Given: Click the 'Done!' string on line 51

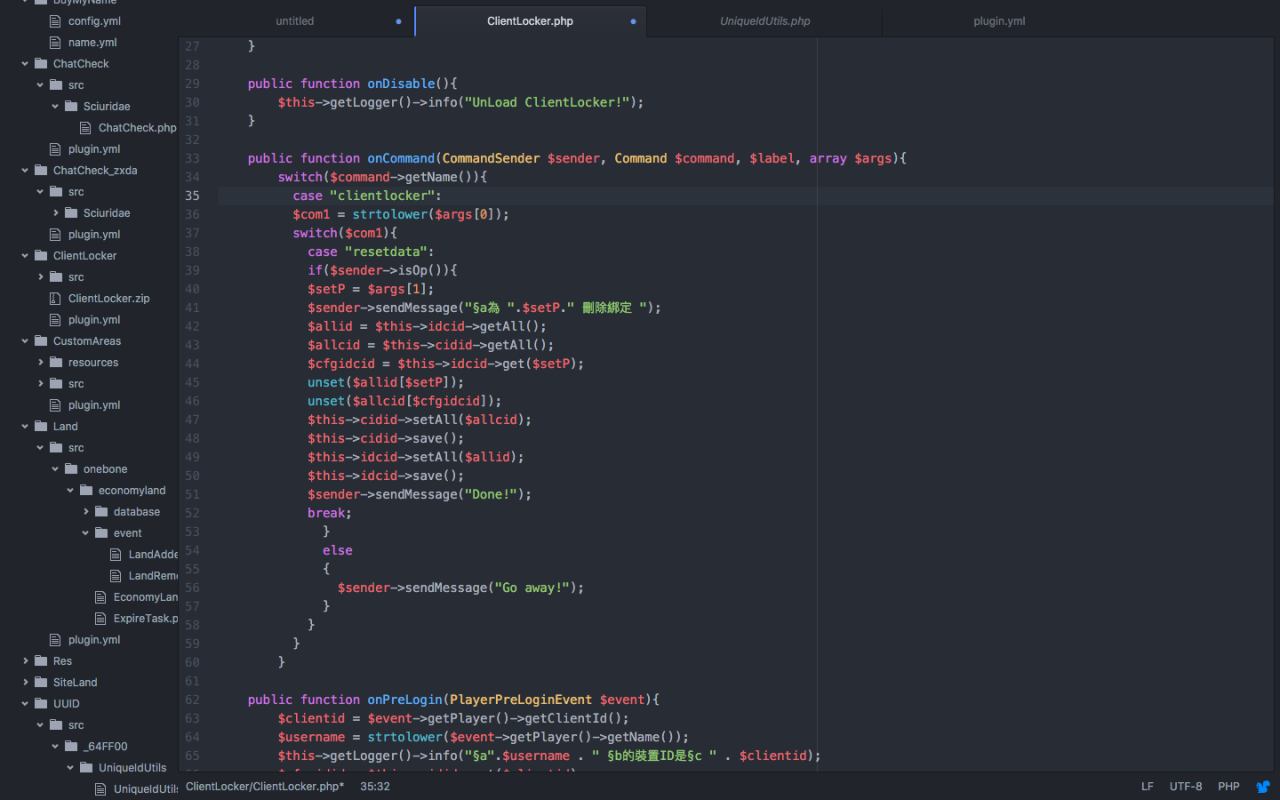Looking at the screenshot, I should point(493,494).
